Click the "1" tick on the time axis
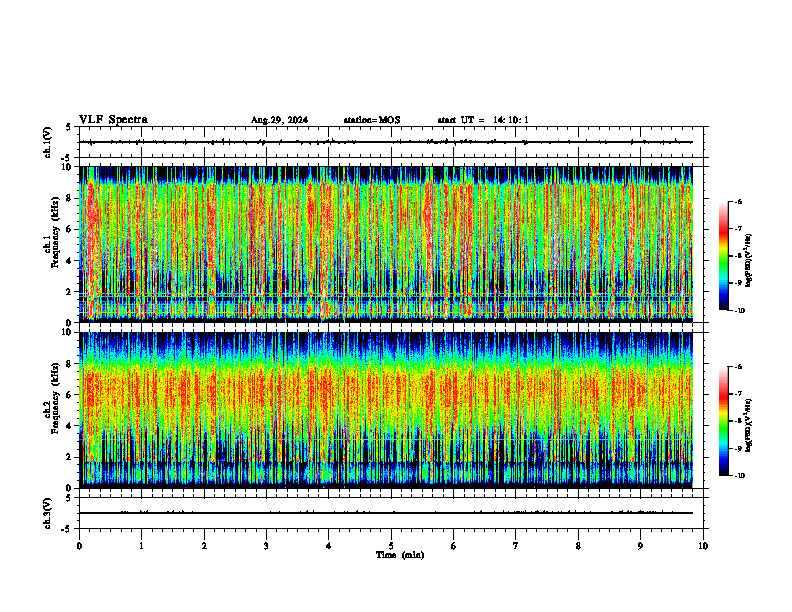792x612 pixels. [142, 546]
